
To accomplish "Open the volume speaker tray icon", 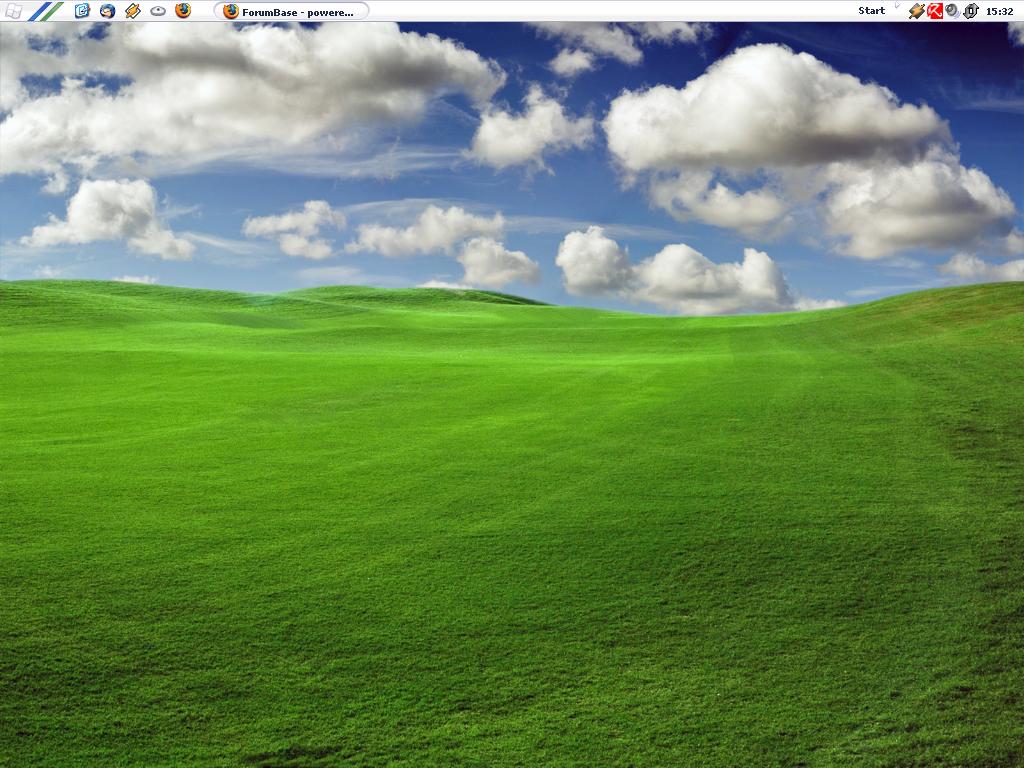I will point(952,10).
